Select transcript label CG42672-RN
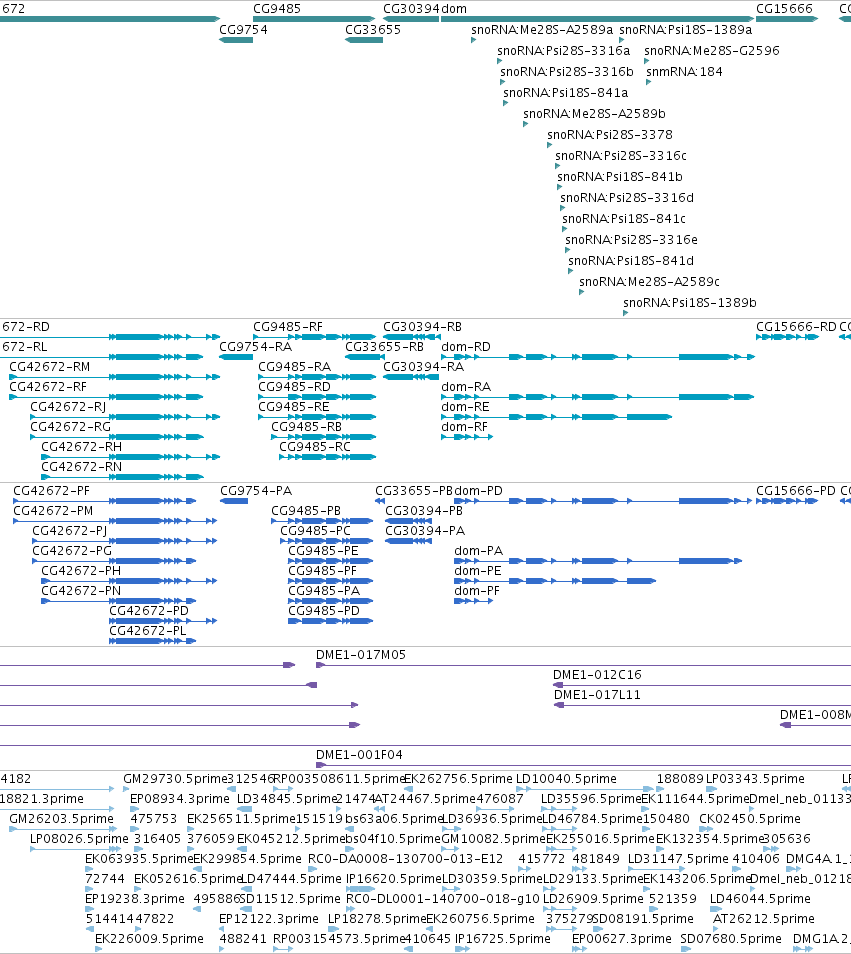Viewport: 851px width, 954px height. click(x=82, y=467)
